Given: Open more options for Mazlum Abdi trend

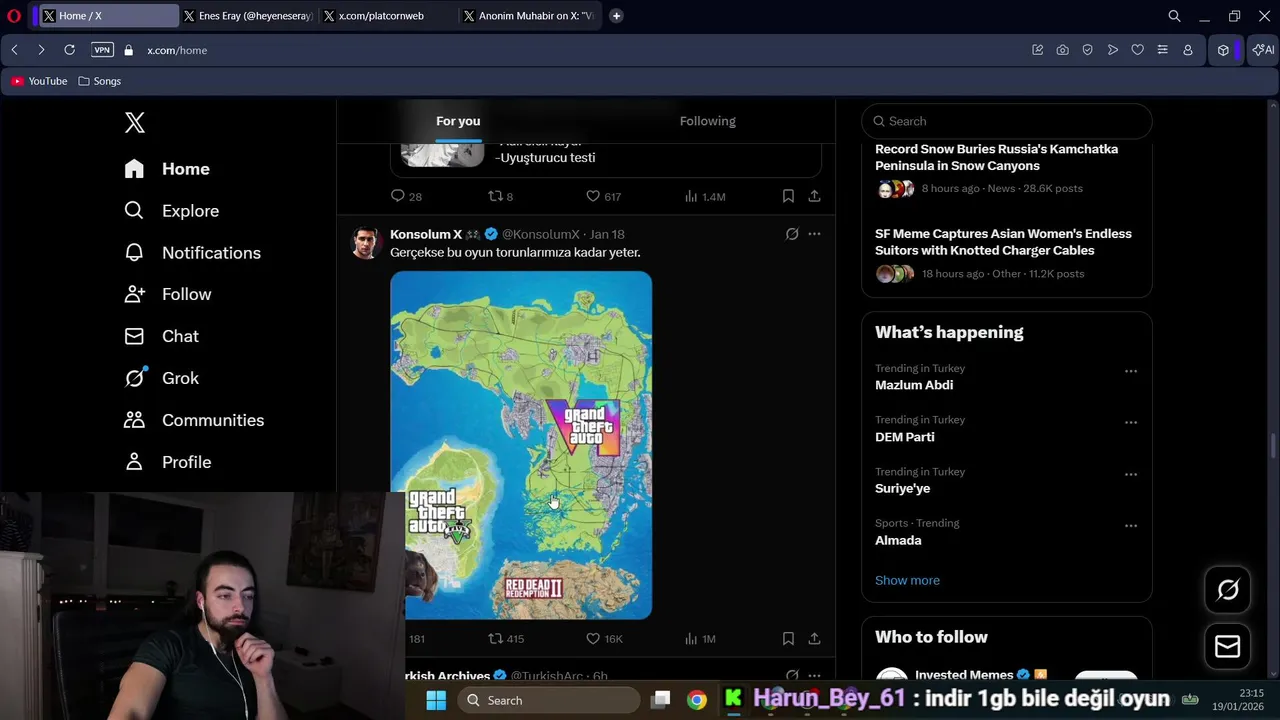Looking at the screenshot, I should 1131,371.
